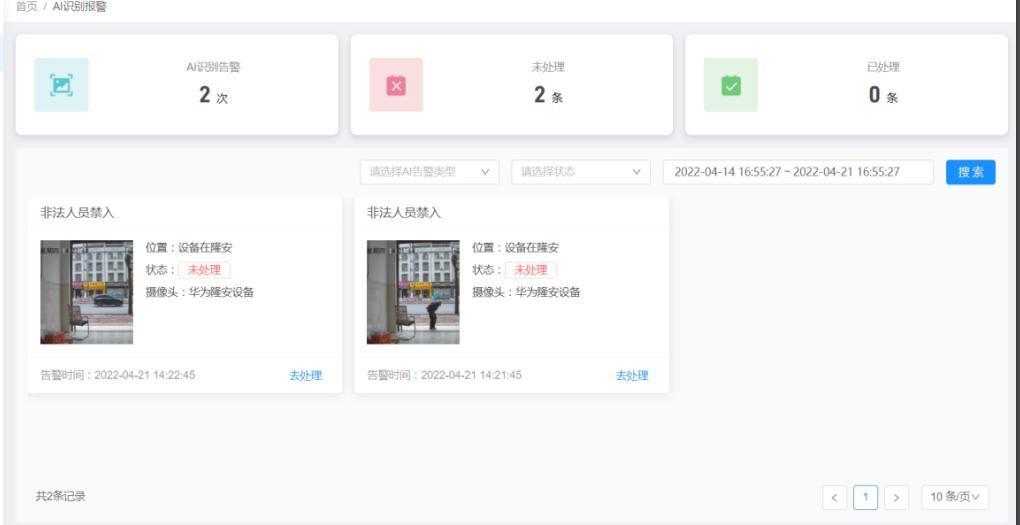The width and height of the screenshot is (1020, 525).
Task: Click the AI识别告警 blue scan icon
Action: tap(61, 85)
